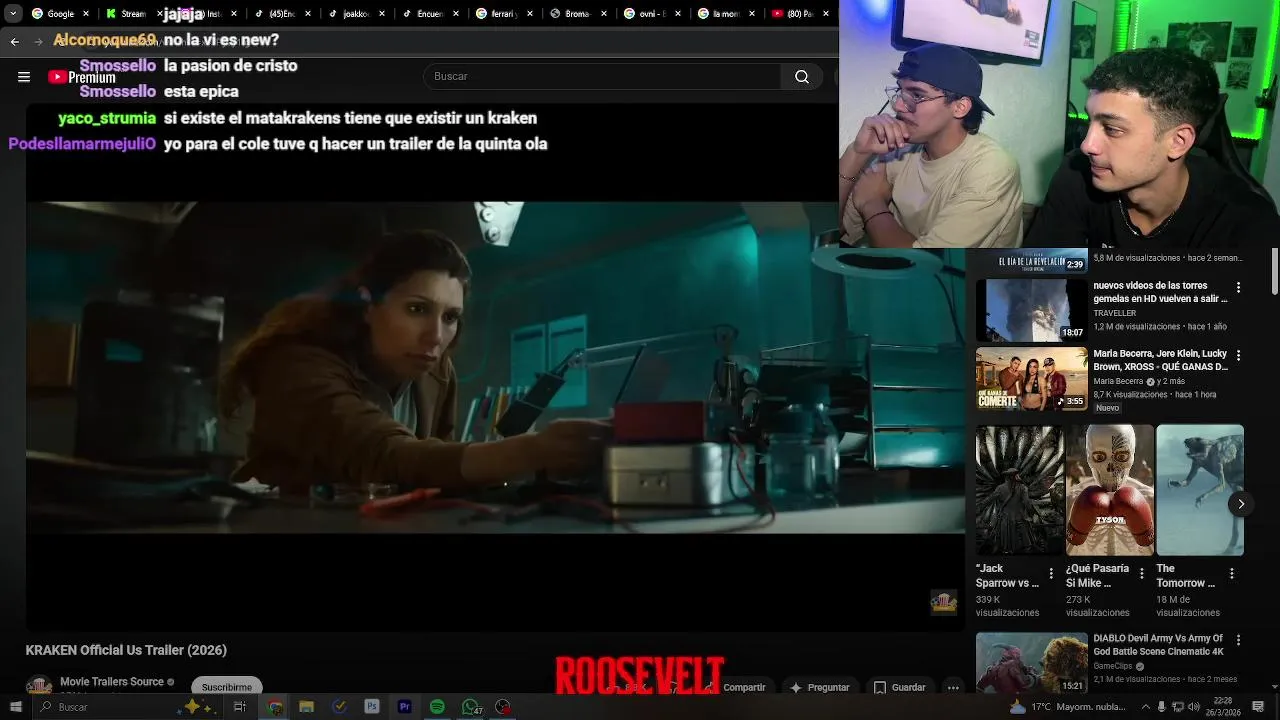The height and width of the screenshot is (720, 1280).
Task: Open options menu for DIABLO Devil Army video
Action: coord(1238,640)
